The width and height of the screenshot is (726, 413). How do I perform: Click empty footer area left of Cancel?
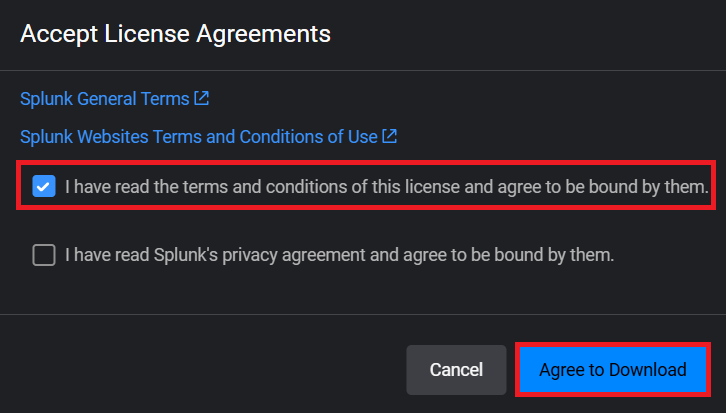[200, 369]
